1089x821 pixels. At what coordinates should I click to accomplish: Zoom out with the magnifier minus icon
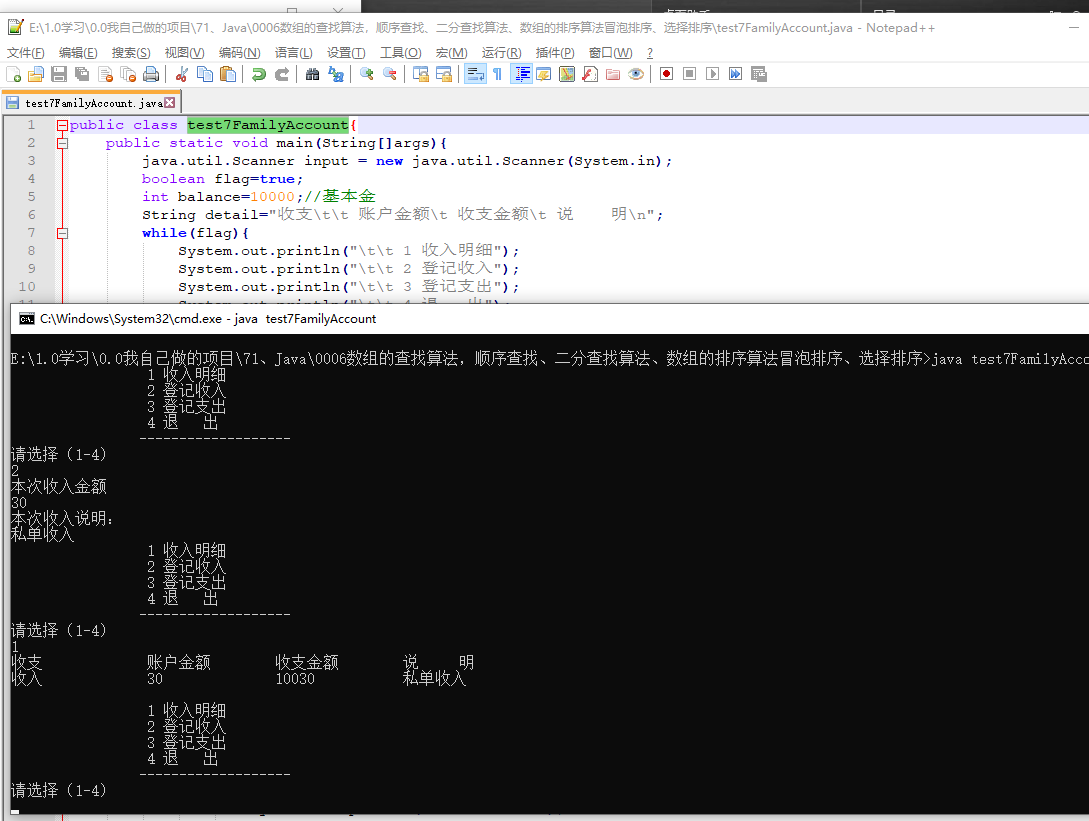(x=390, y=74)
